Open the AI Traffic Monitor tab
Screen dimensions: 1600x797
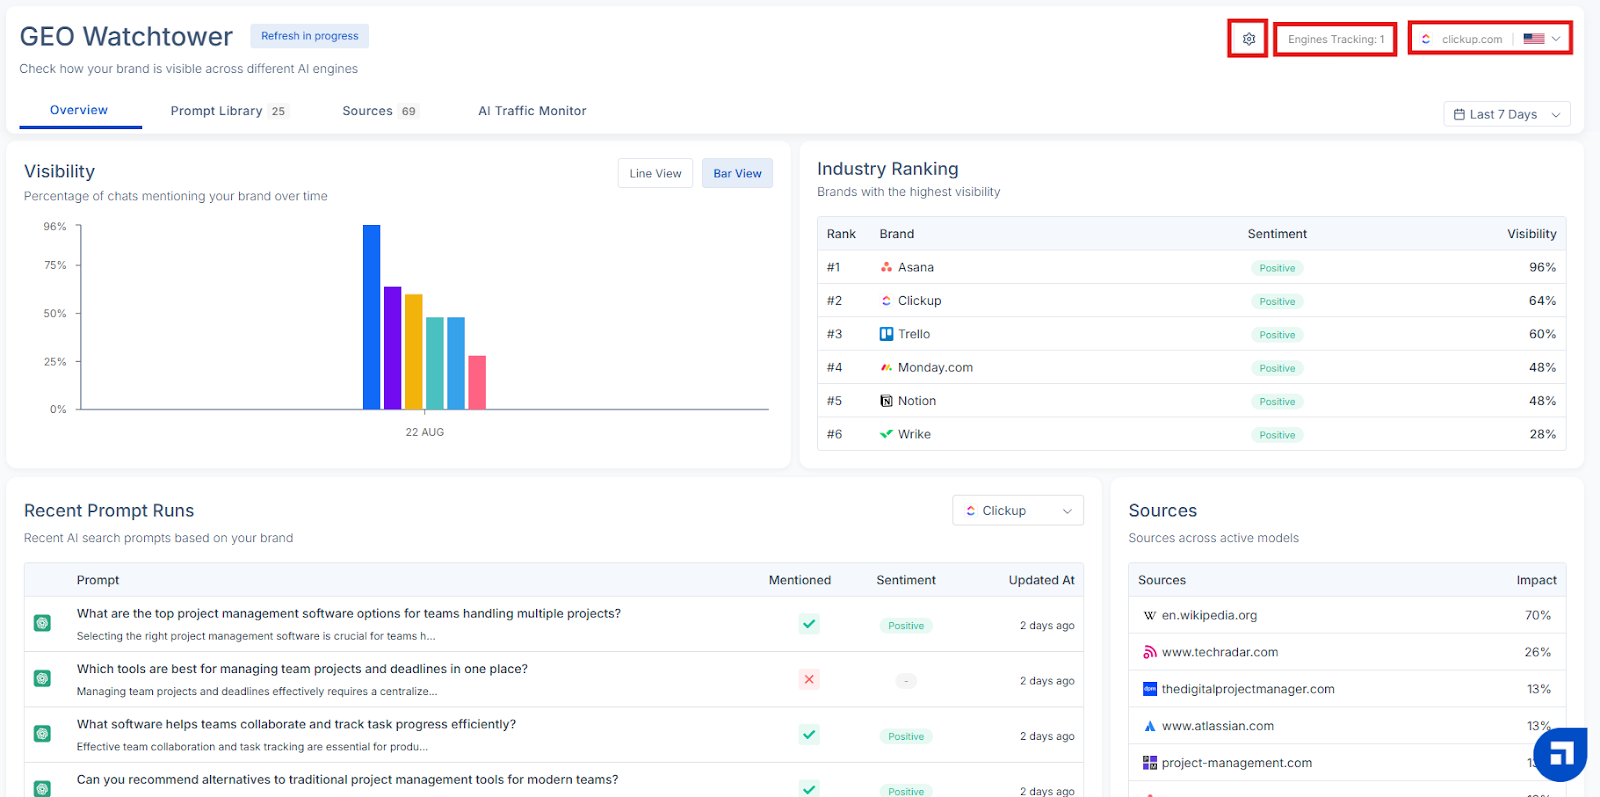point(532,111)
